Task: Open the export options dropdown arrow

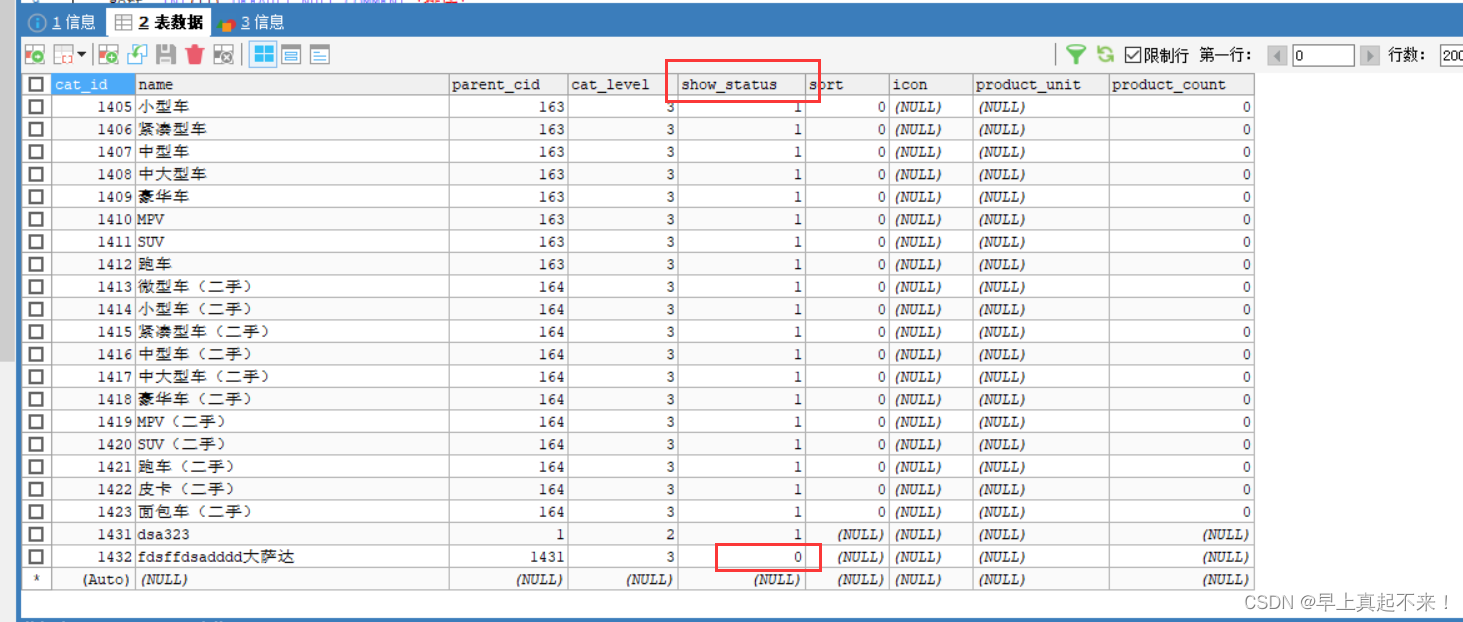Action: [x=81, y=54]
